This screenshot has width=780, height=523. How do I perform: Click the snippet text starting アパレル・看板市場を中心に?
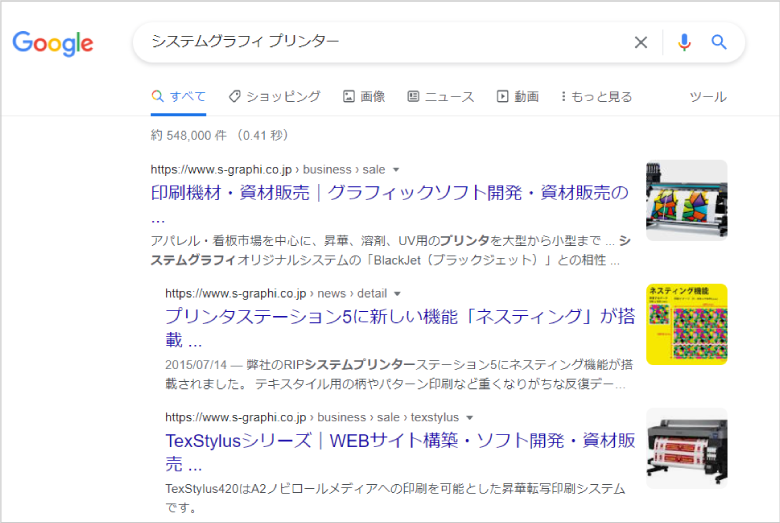pyautogui.click(x=390, y=250)
